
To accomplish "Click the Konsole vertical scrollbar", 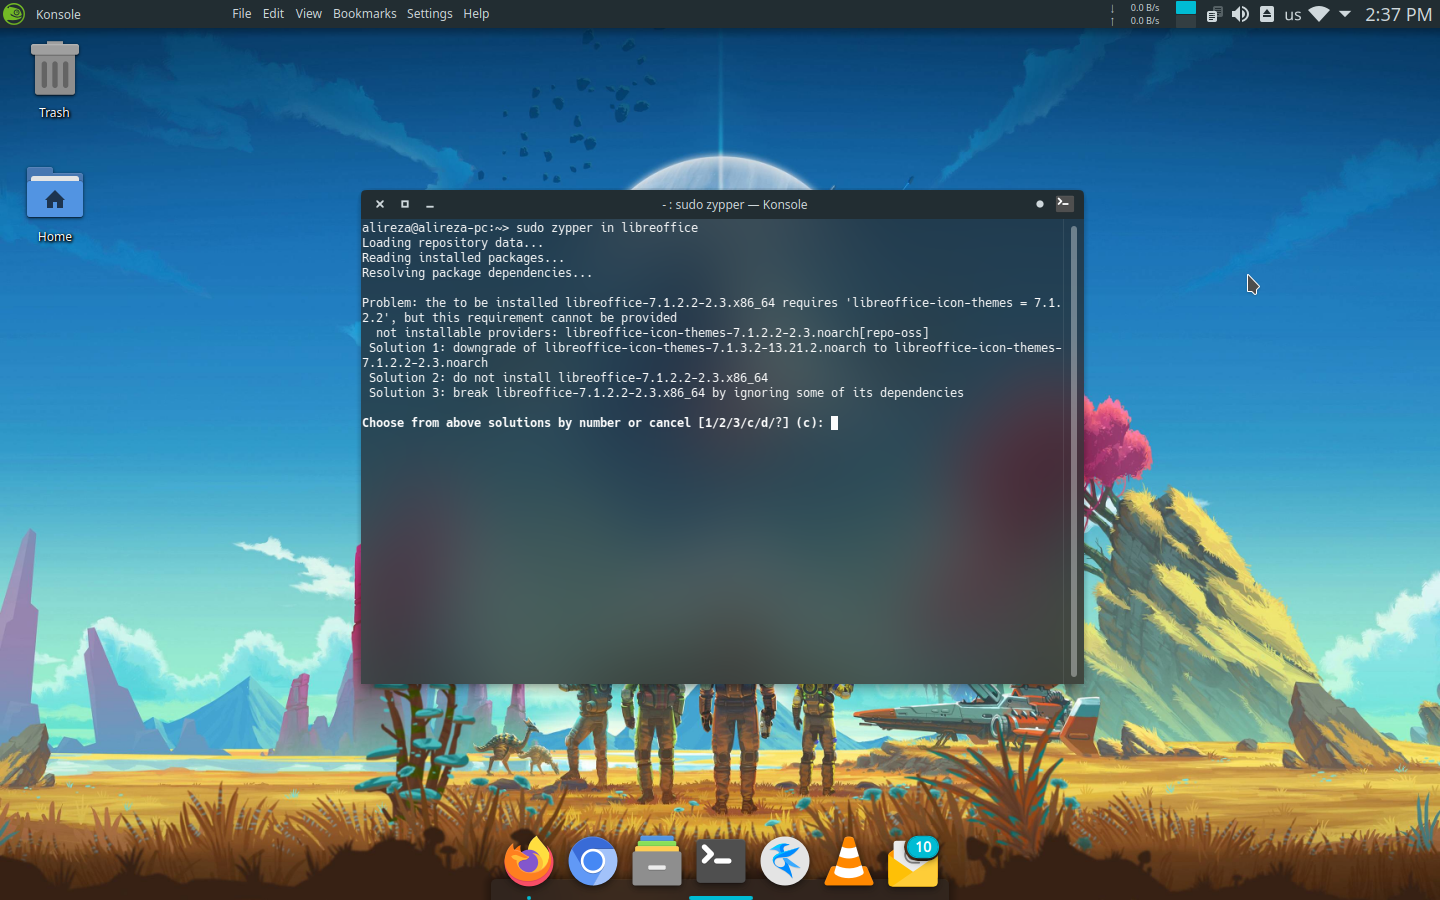I will [1074, 451].
